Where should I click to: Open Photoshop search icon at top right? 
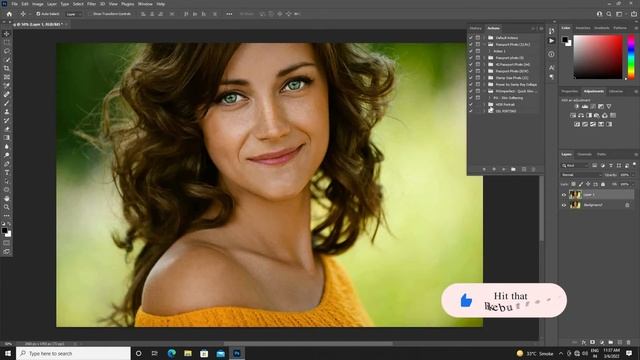609,14
